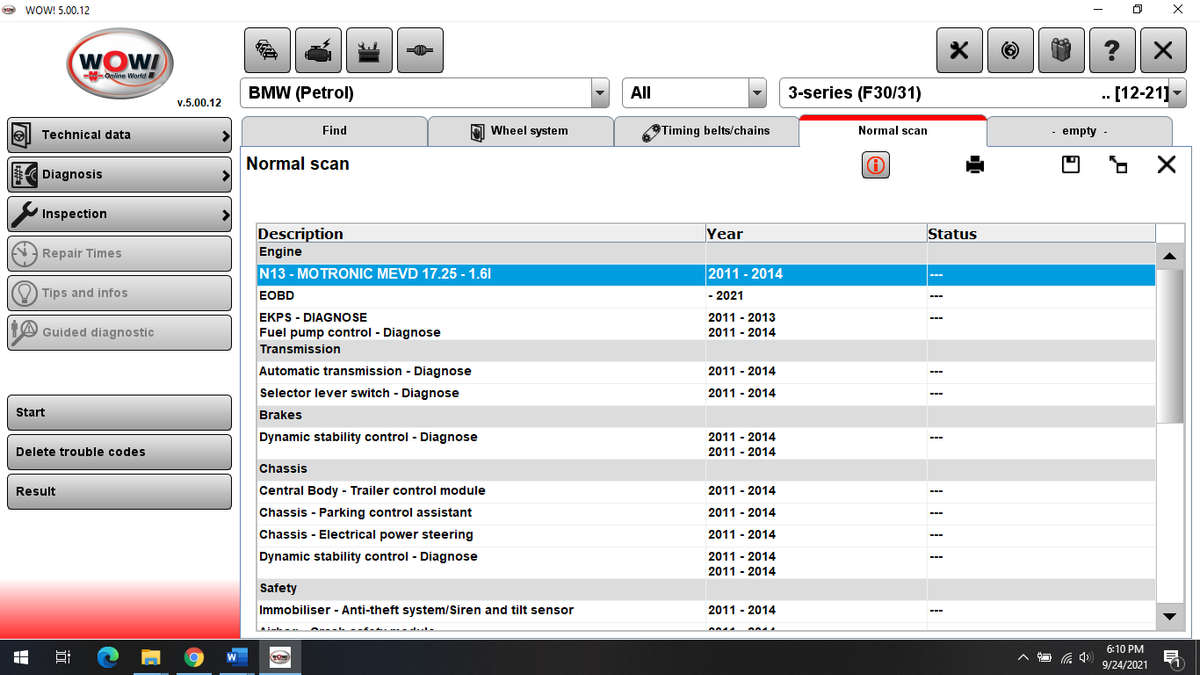Open the vehicle selection icon in toolbar
Image resolution: width=1200 pixels, height=675 pixels.
tap(267, 50)
